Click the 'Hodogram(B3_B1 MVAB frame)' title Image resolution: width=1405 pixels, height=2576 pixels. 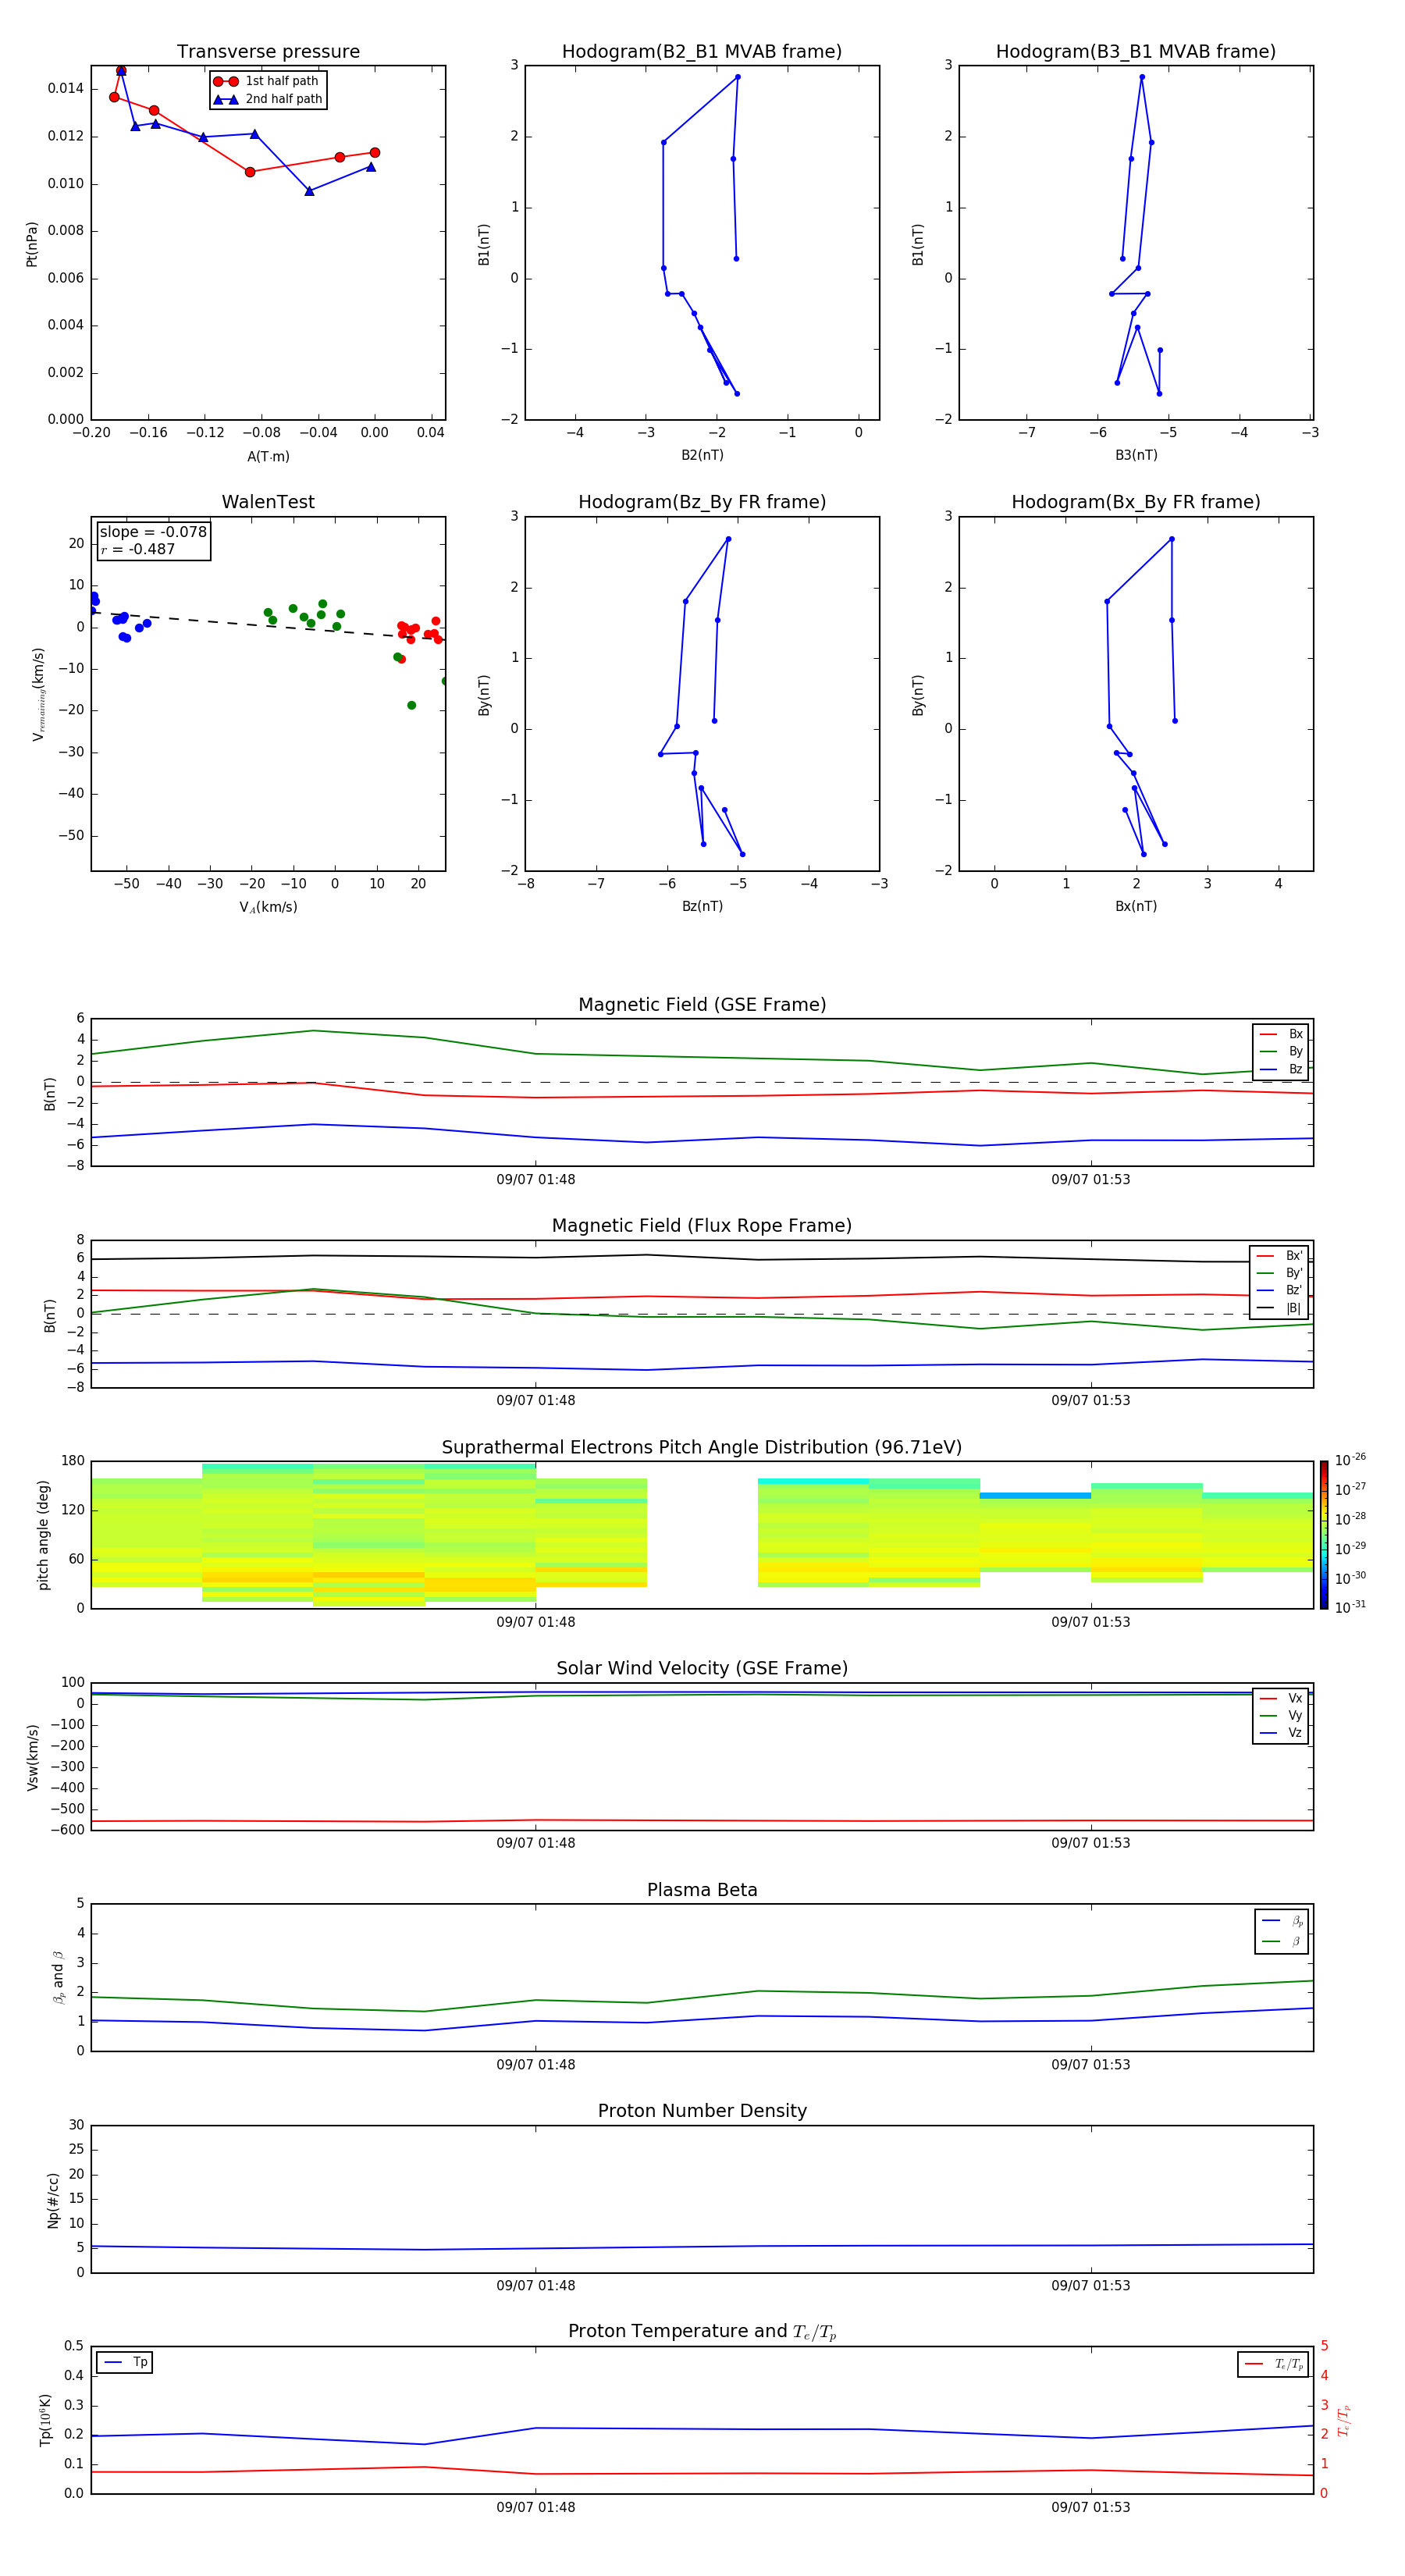click(x=1136, y=52)
